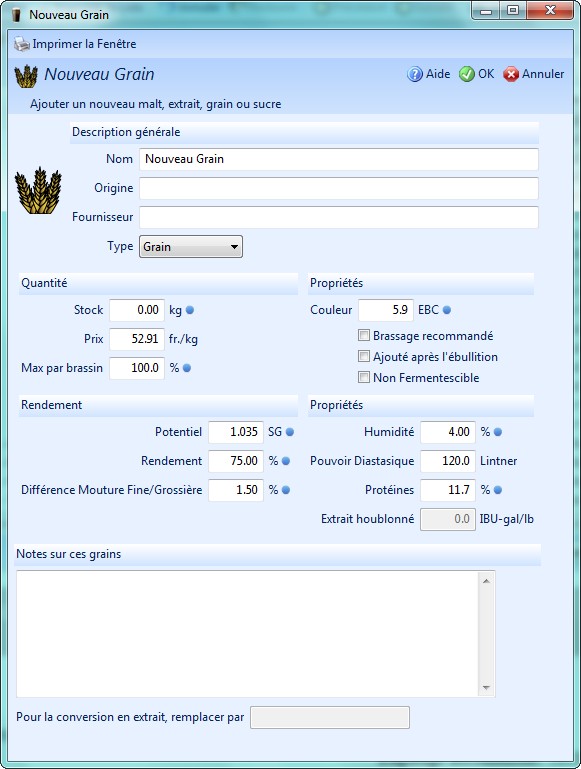The image size is (581, 769).
Task: Open the Type dropdown showing Grain
Action: (191, 247)
